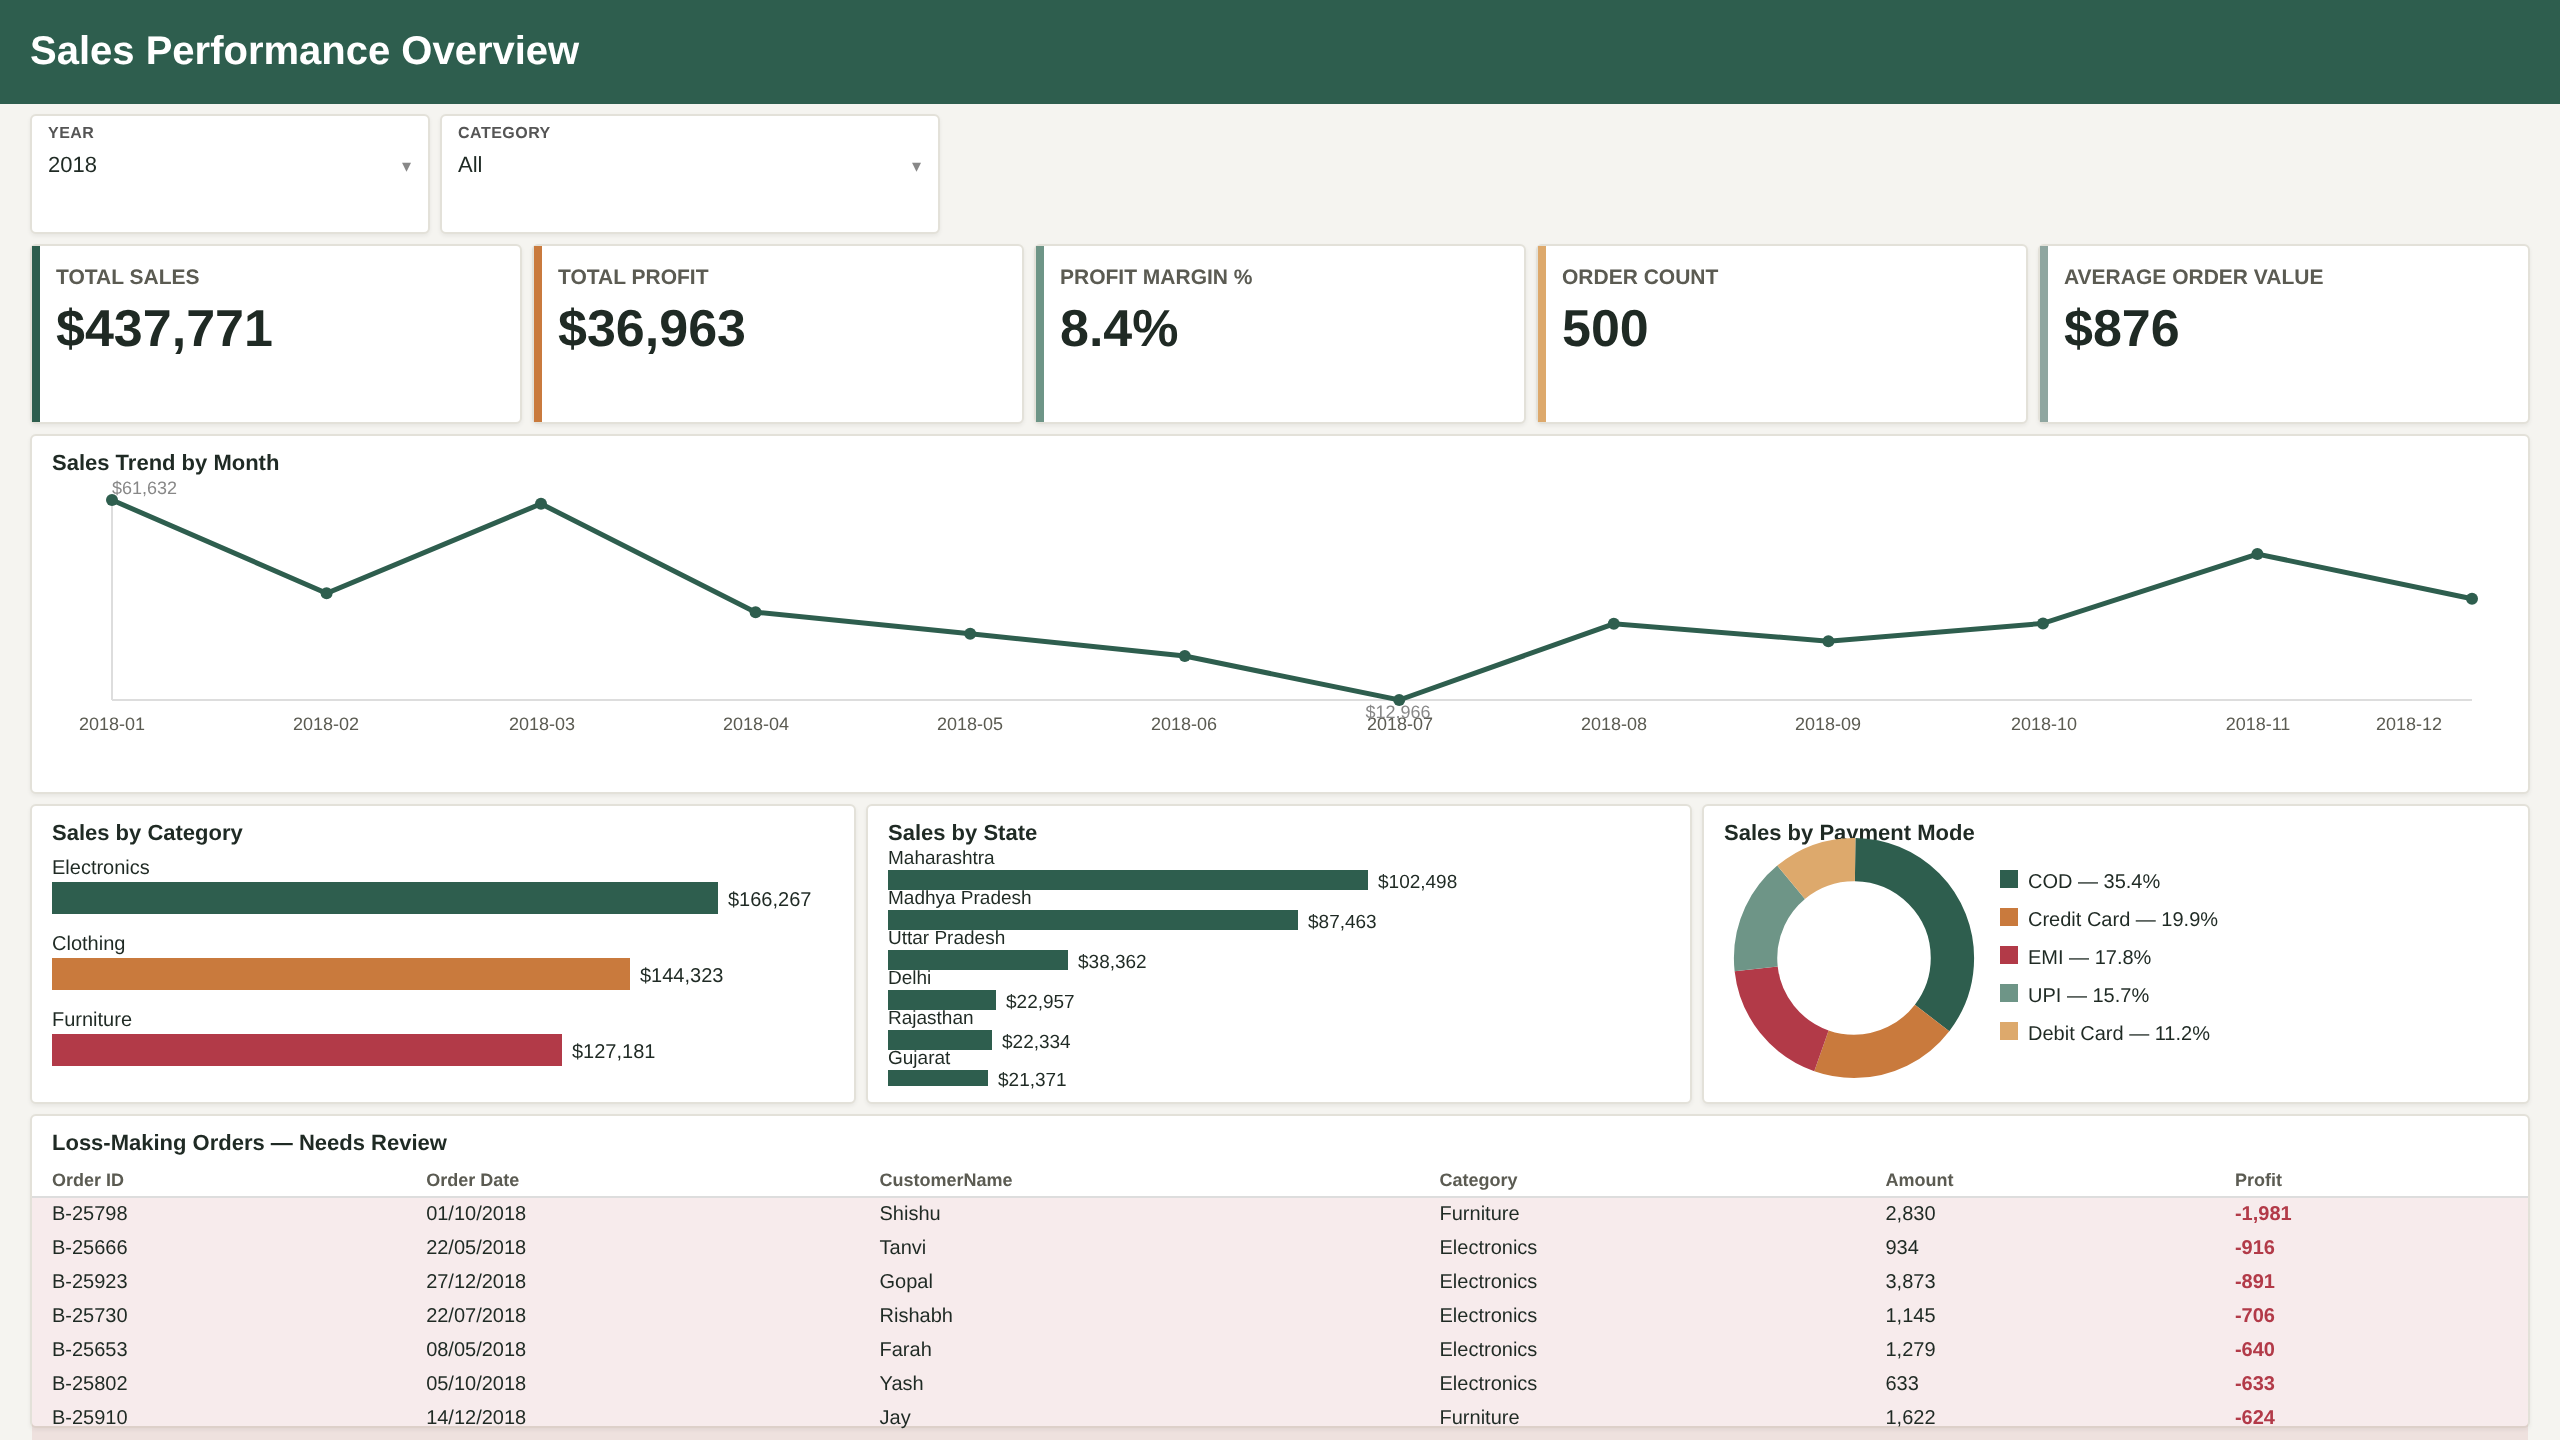Click the Madhya Pradesh sales bar
Viewport: 2560px width, 1440px height.
coord(1093,920)
